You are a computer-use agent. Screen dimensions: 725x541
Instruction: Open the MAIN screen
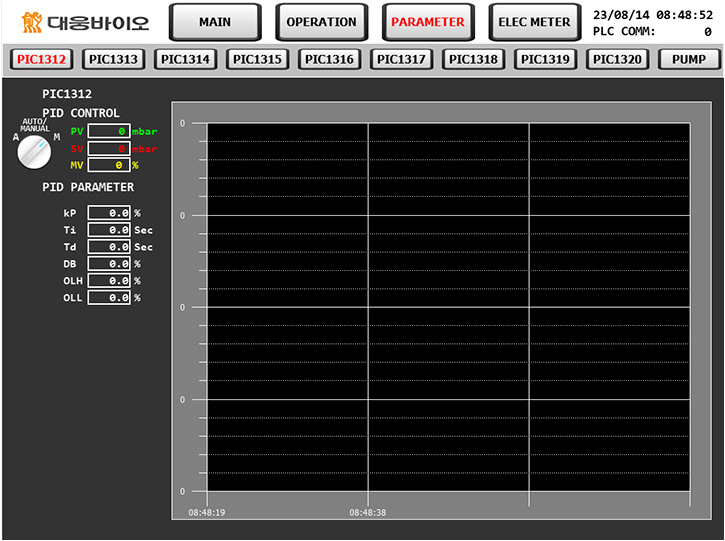pyautogui.click(x=215, y=22)
